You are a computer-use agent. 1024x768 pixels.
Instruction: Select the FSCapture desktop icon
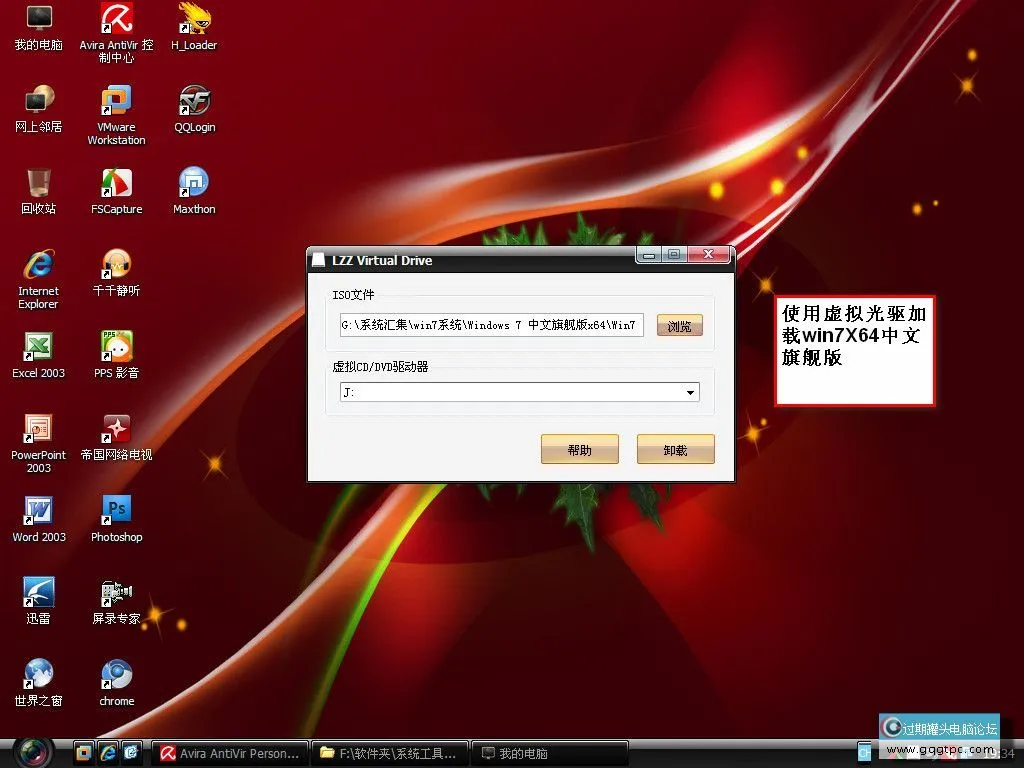[x=116, y=184]
